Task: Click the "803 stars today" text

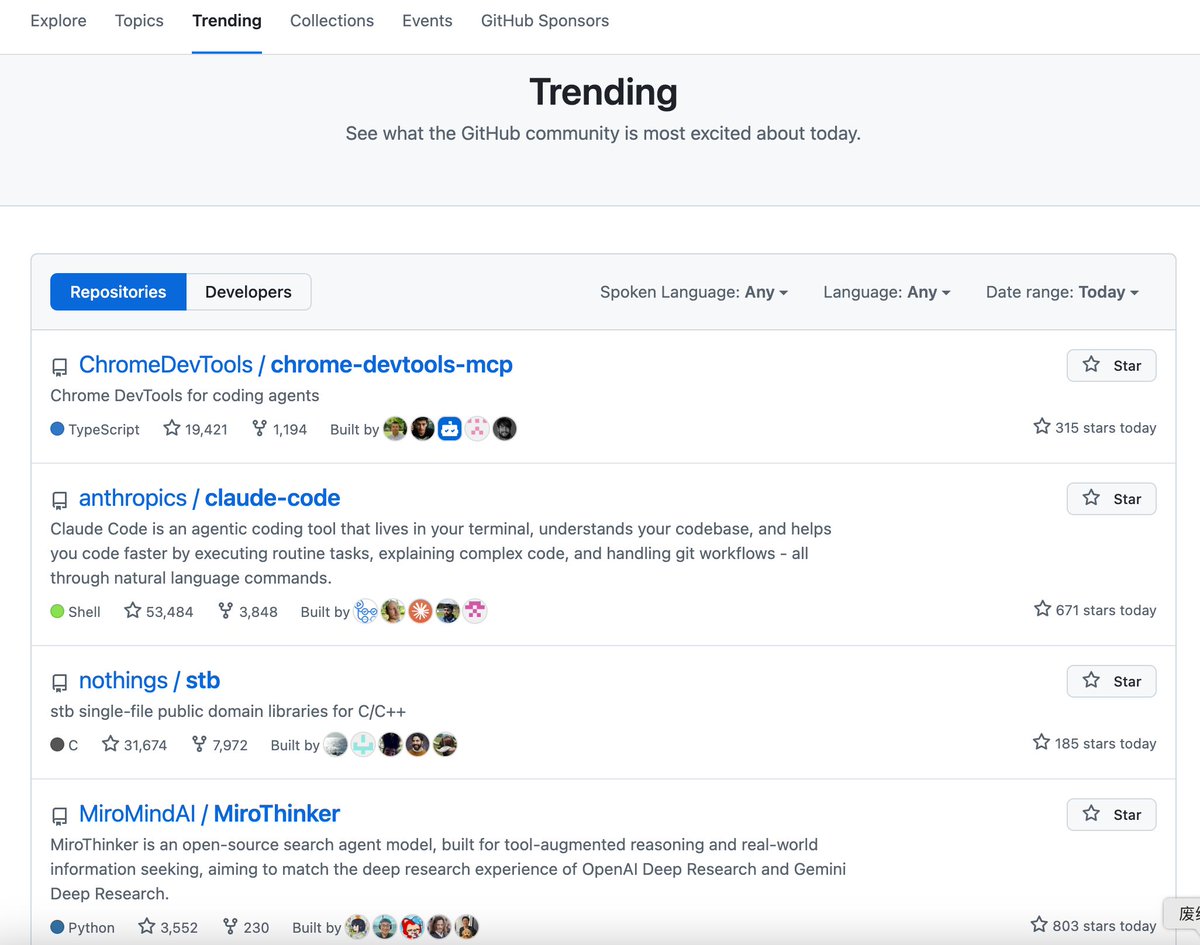Action: (x=1093, y=926)
